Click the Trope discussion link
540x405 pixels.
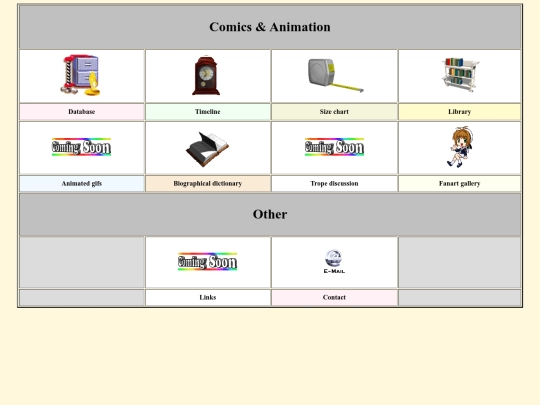tap(334, 184)
